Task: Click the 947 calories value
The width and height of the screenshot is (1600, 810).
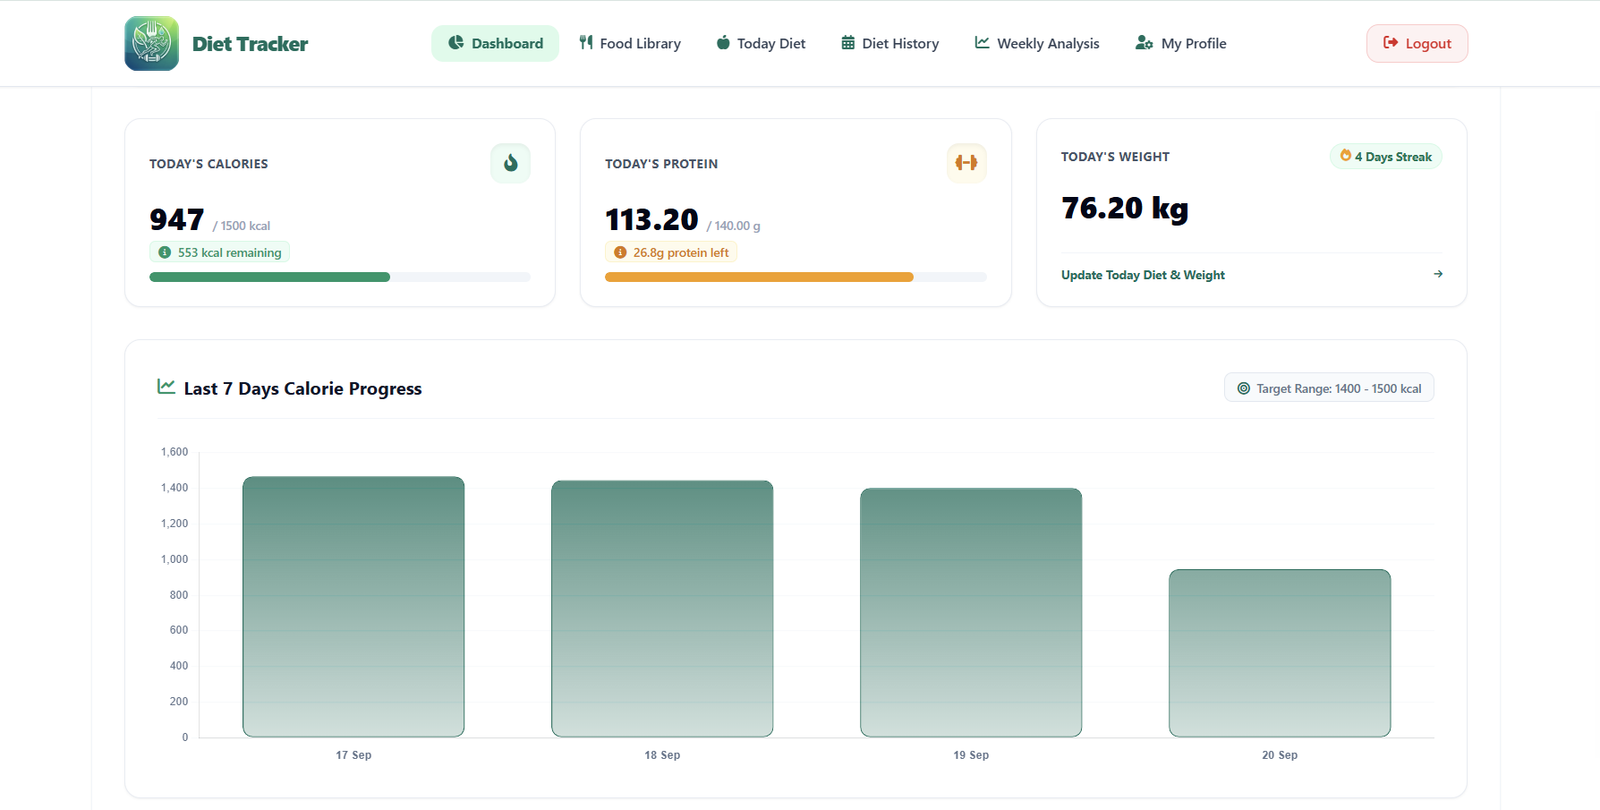Action: (x=177, y=219)
